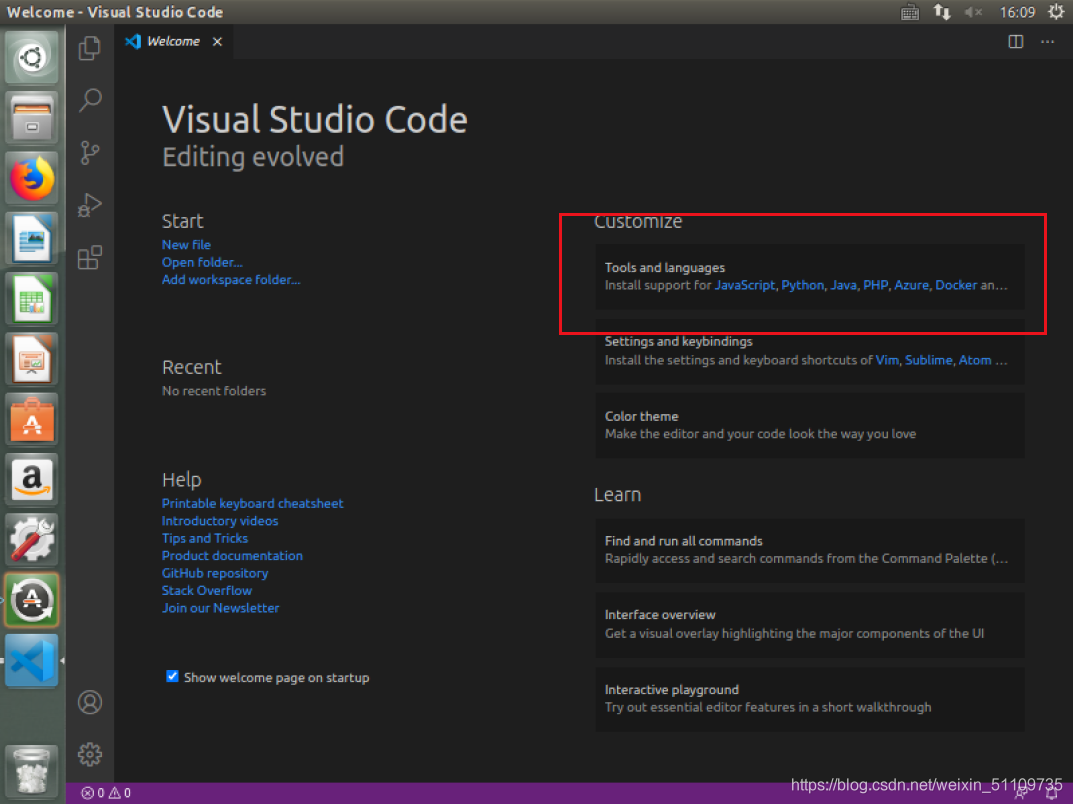Screen dimensions: 1073x804
Task: Click the Split Editor icon
Action: coord(1016,42)
